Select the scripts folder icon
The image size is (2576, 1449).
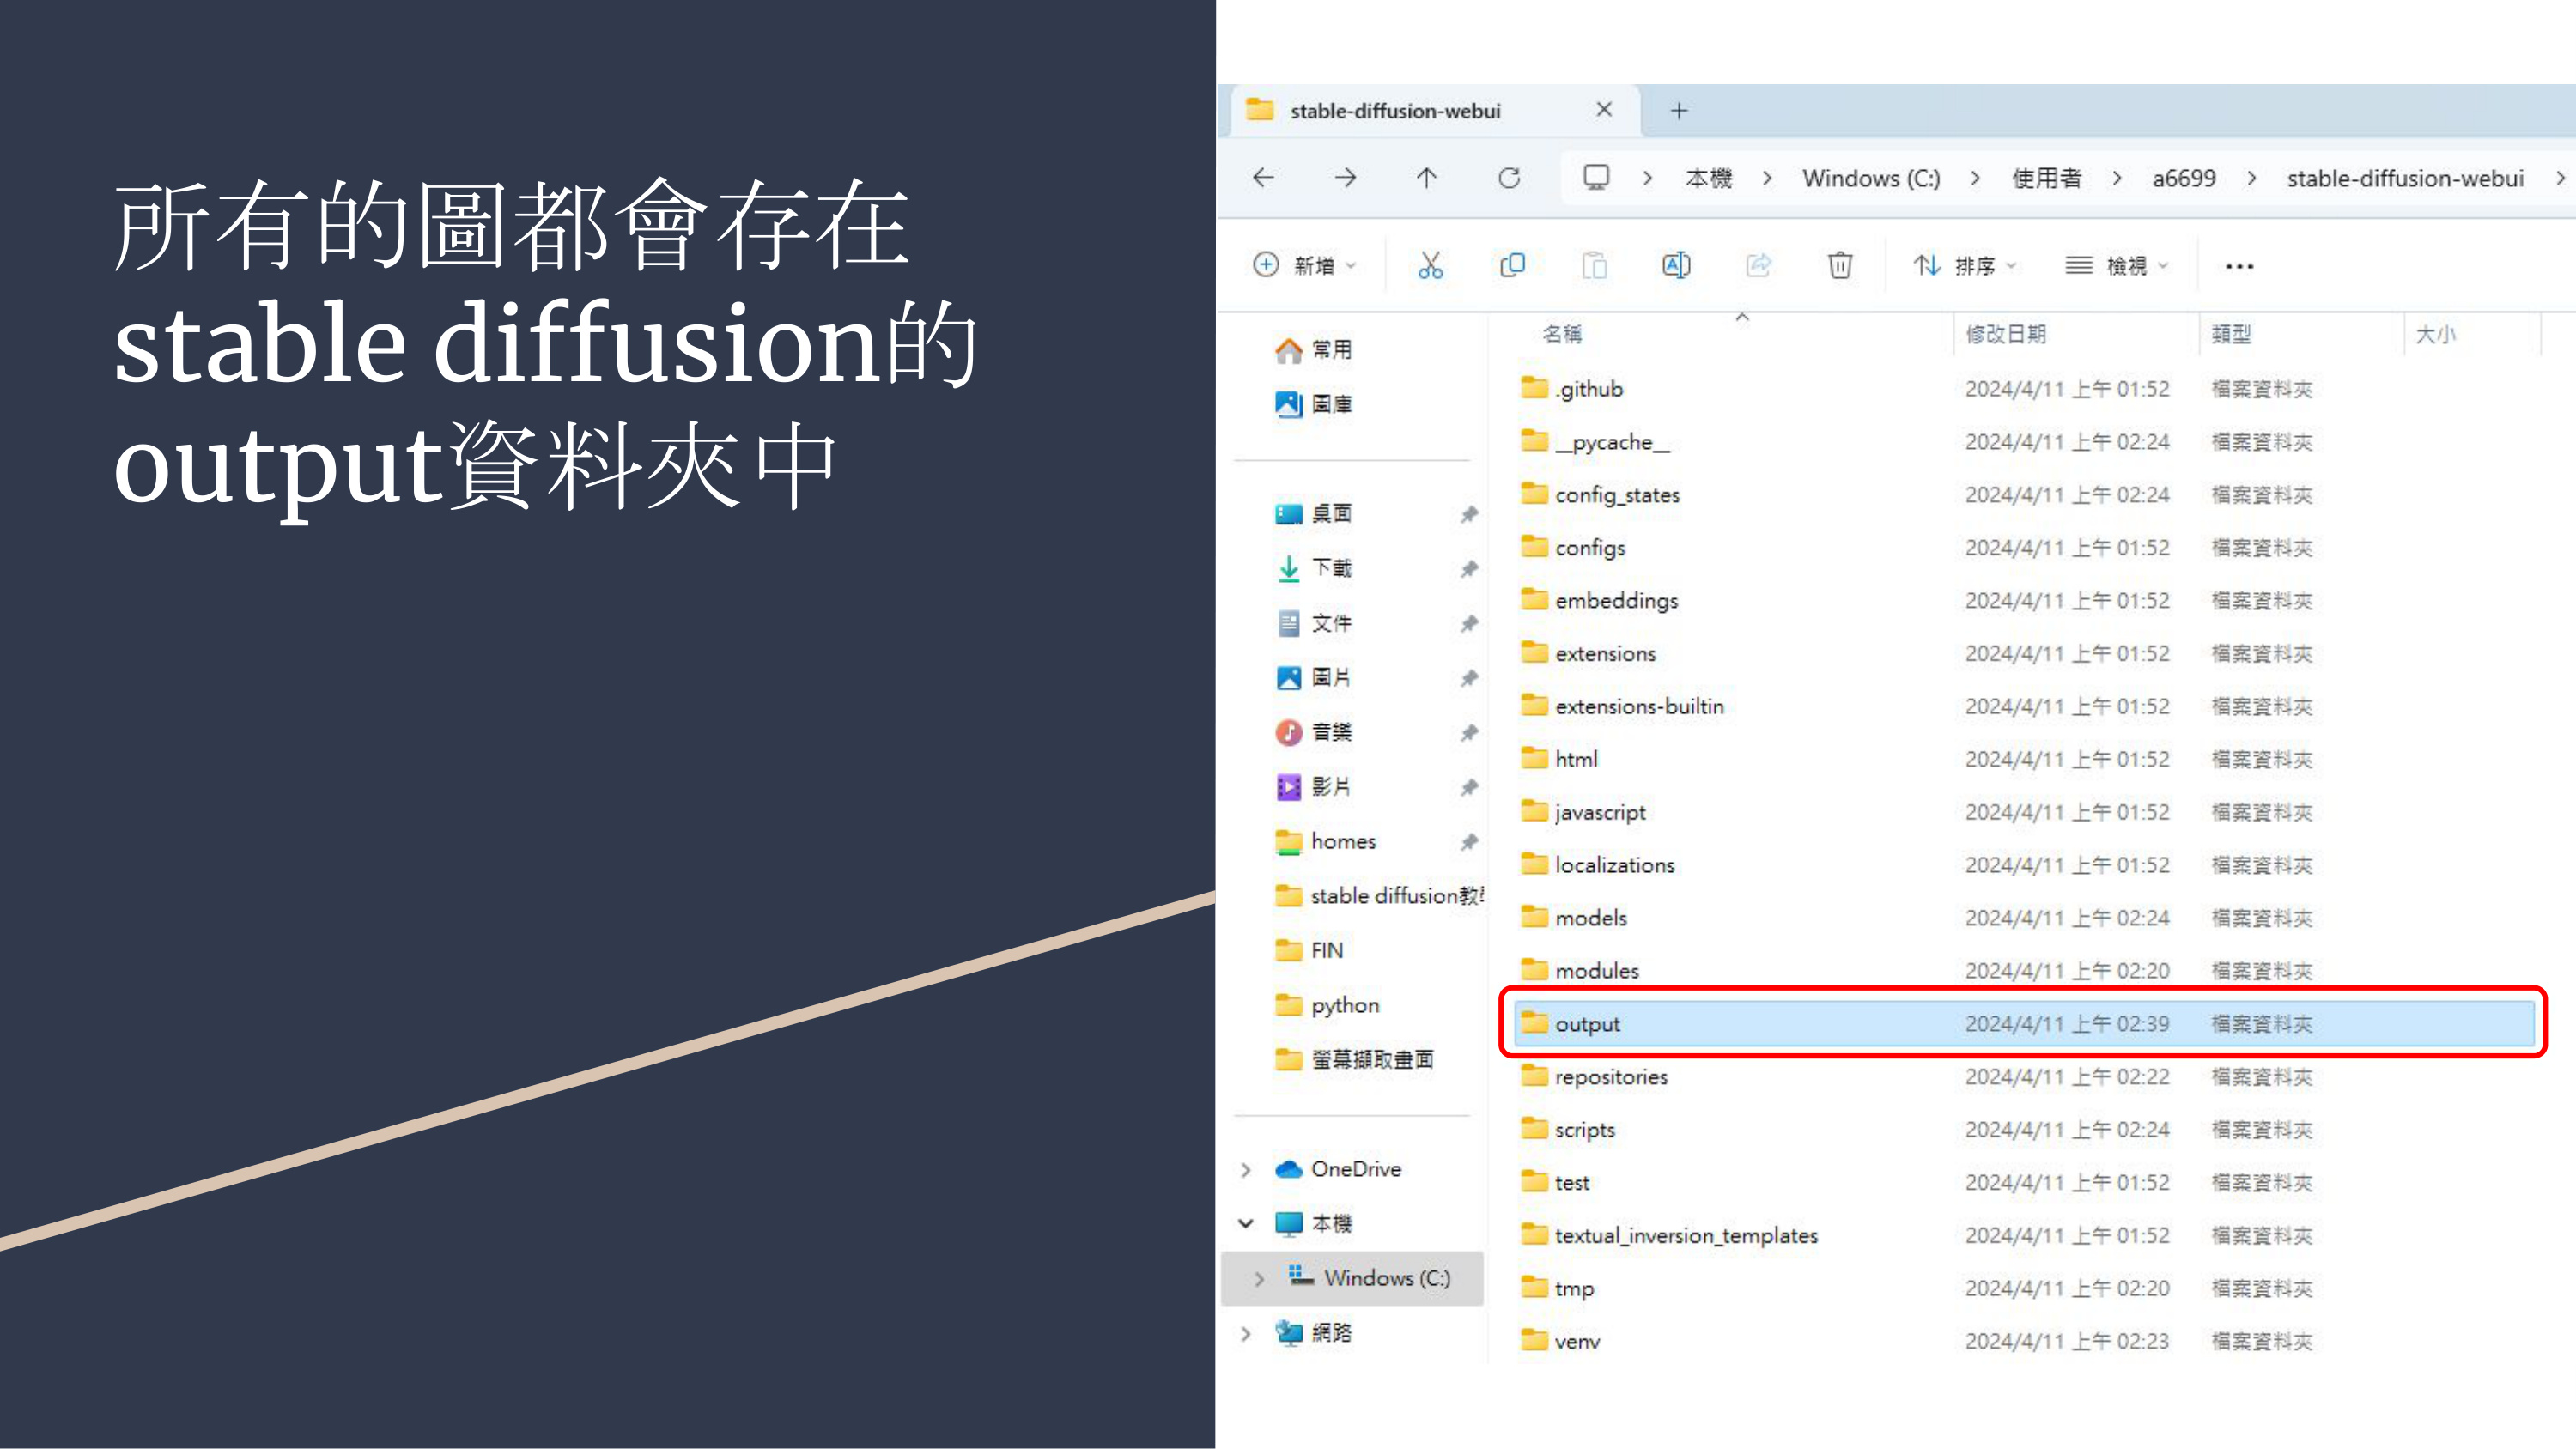tap(1534, 1128)
